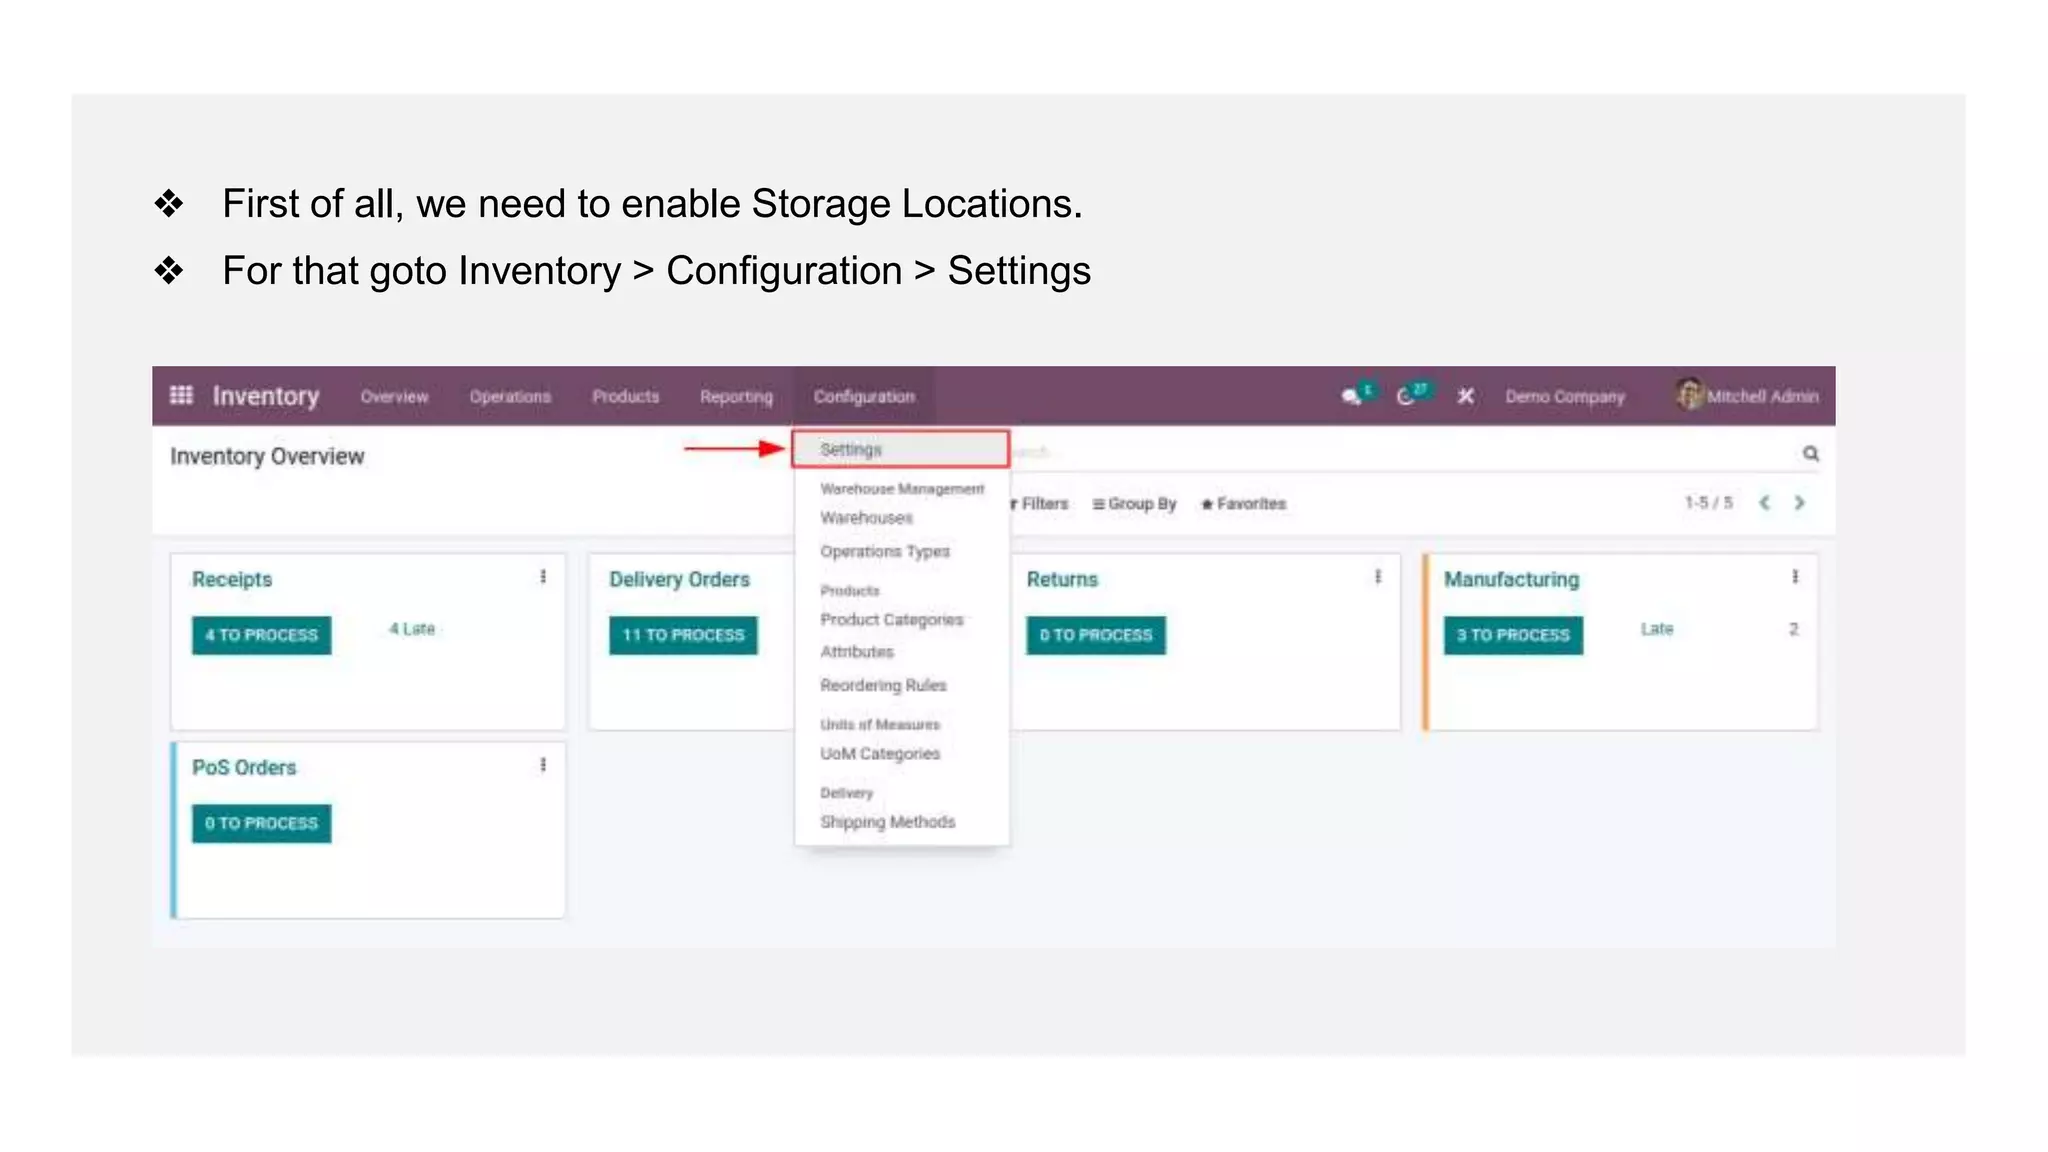Select Warehouses menu entry
2048x1152 pixels.
[866, 518]
